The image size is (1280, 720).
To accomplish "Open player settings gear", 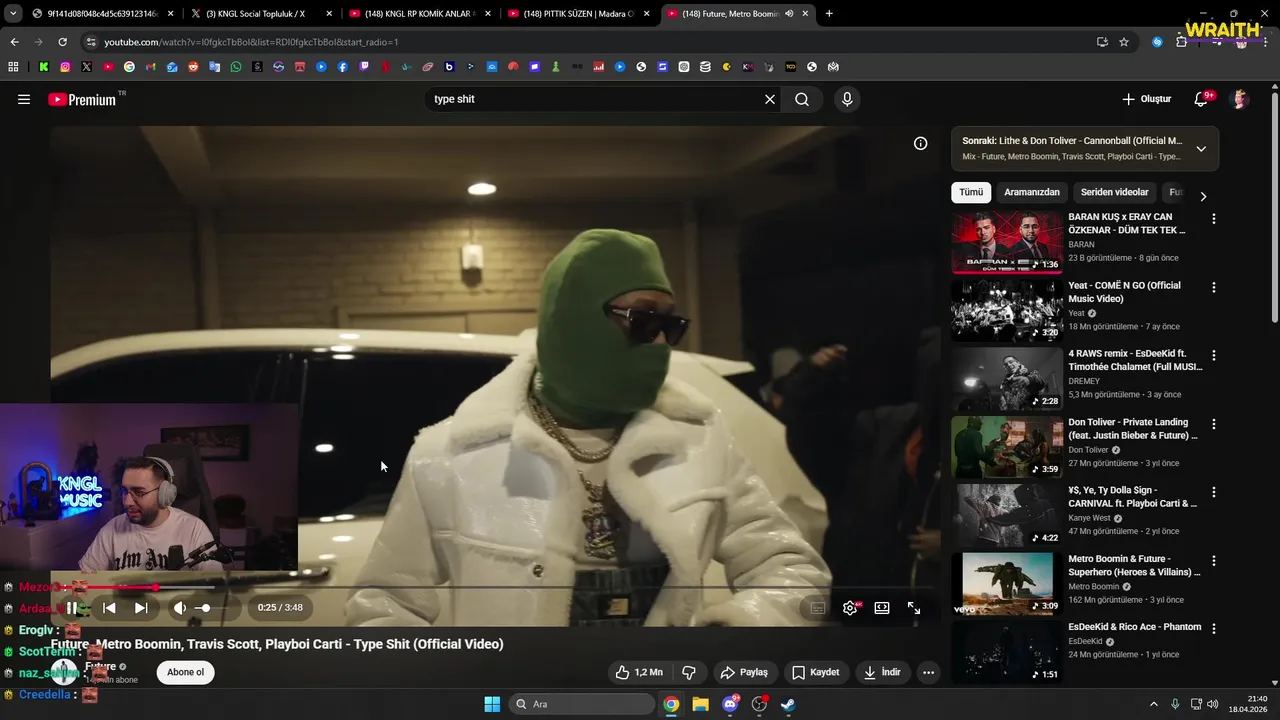I will pos(850,608).
